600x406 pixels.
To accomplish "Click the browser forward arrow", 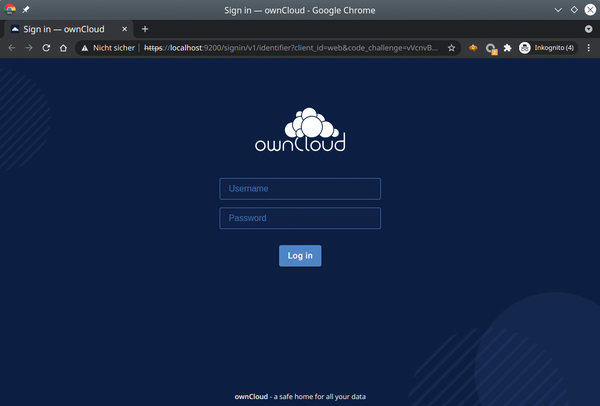I will pyautogui.click(x=29, y=48).
